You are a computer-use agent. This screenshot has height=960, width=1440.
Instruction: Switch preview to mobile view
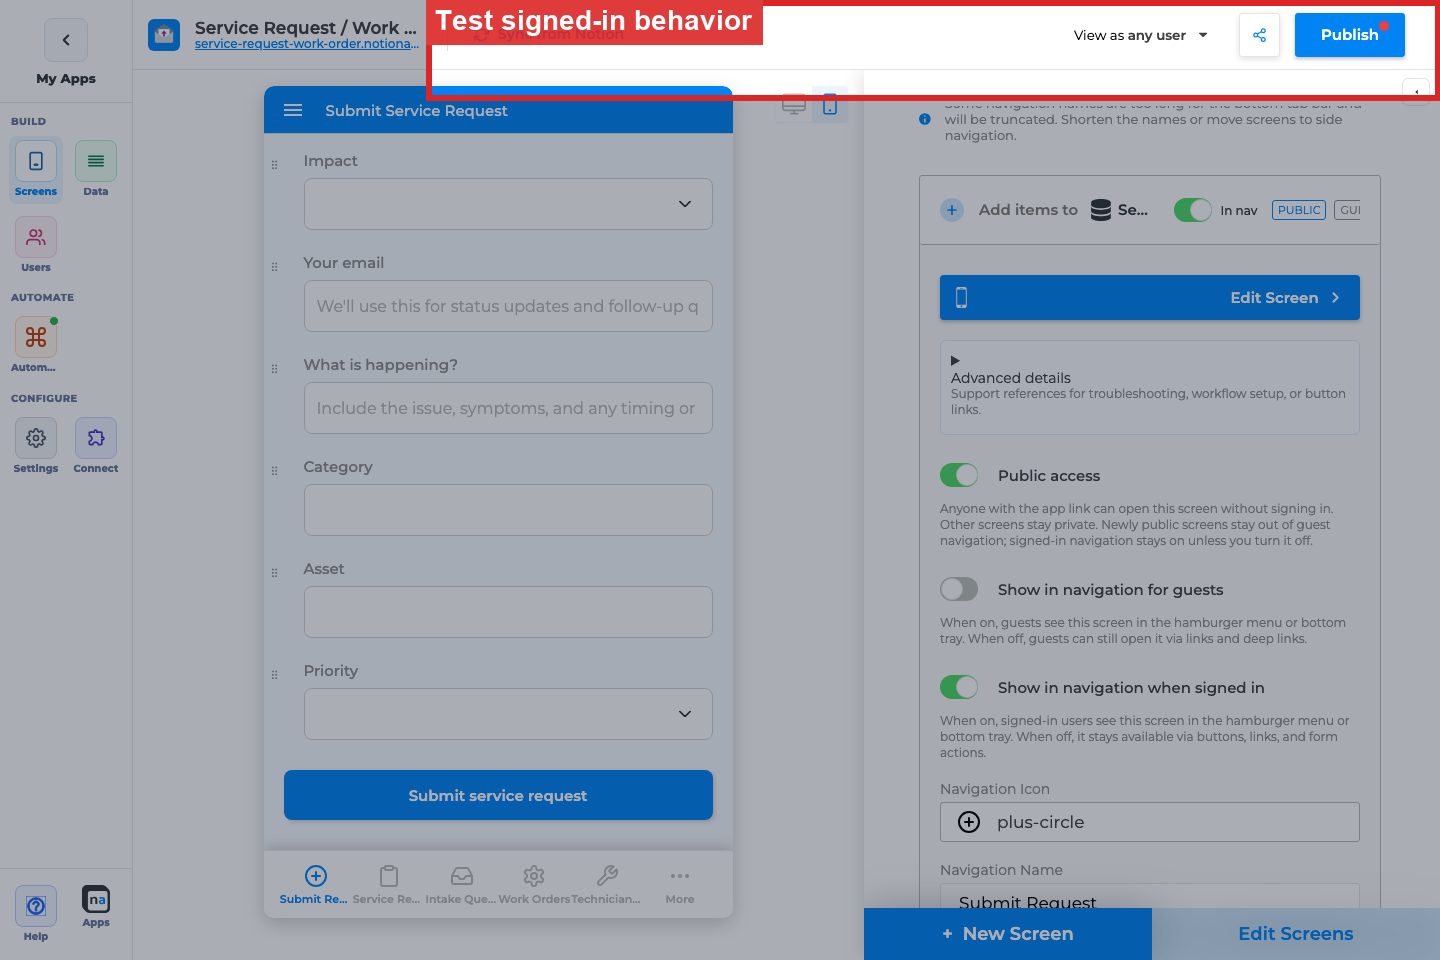pos(830,105)
